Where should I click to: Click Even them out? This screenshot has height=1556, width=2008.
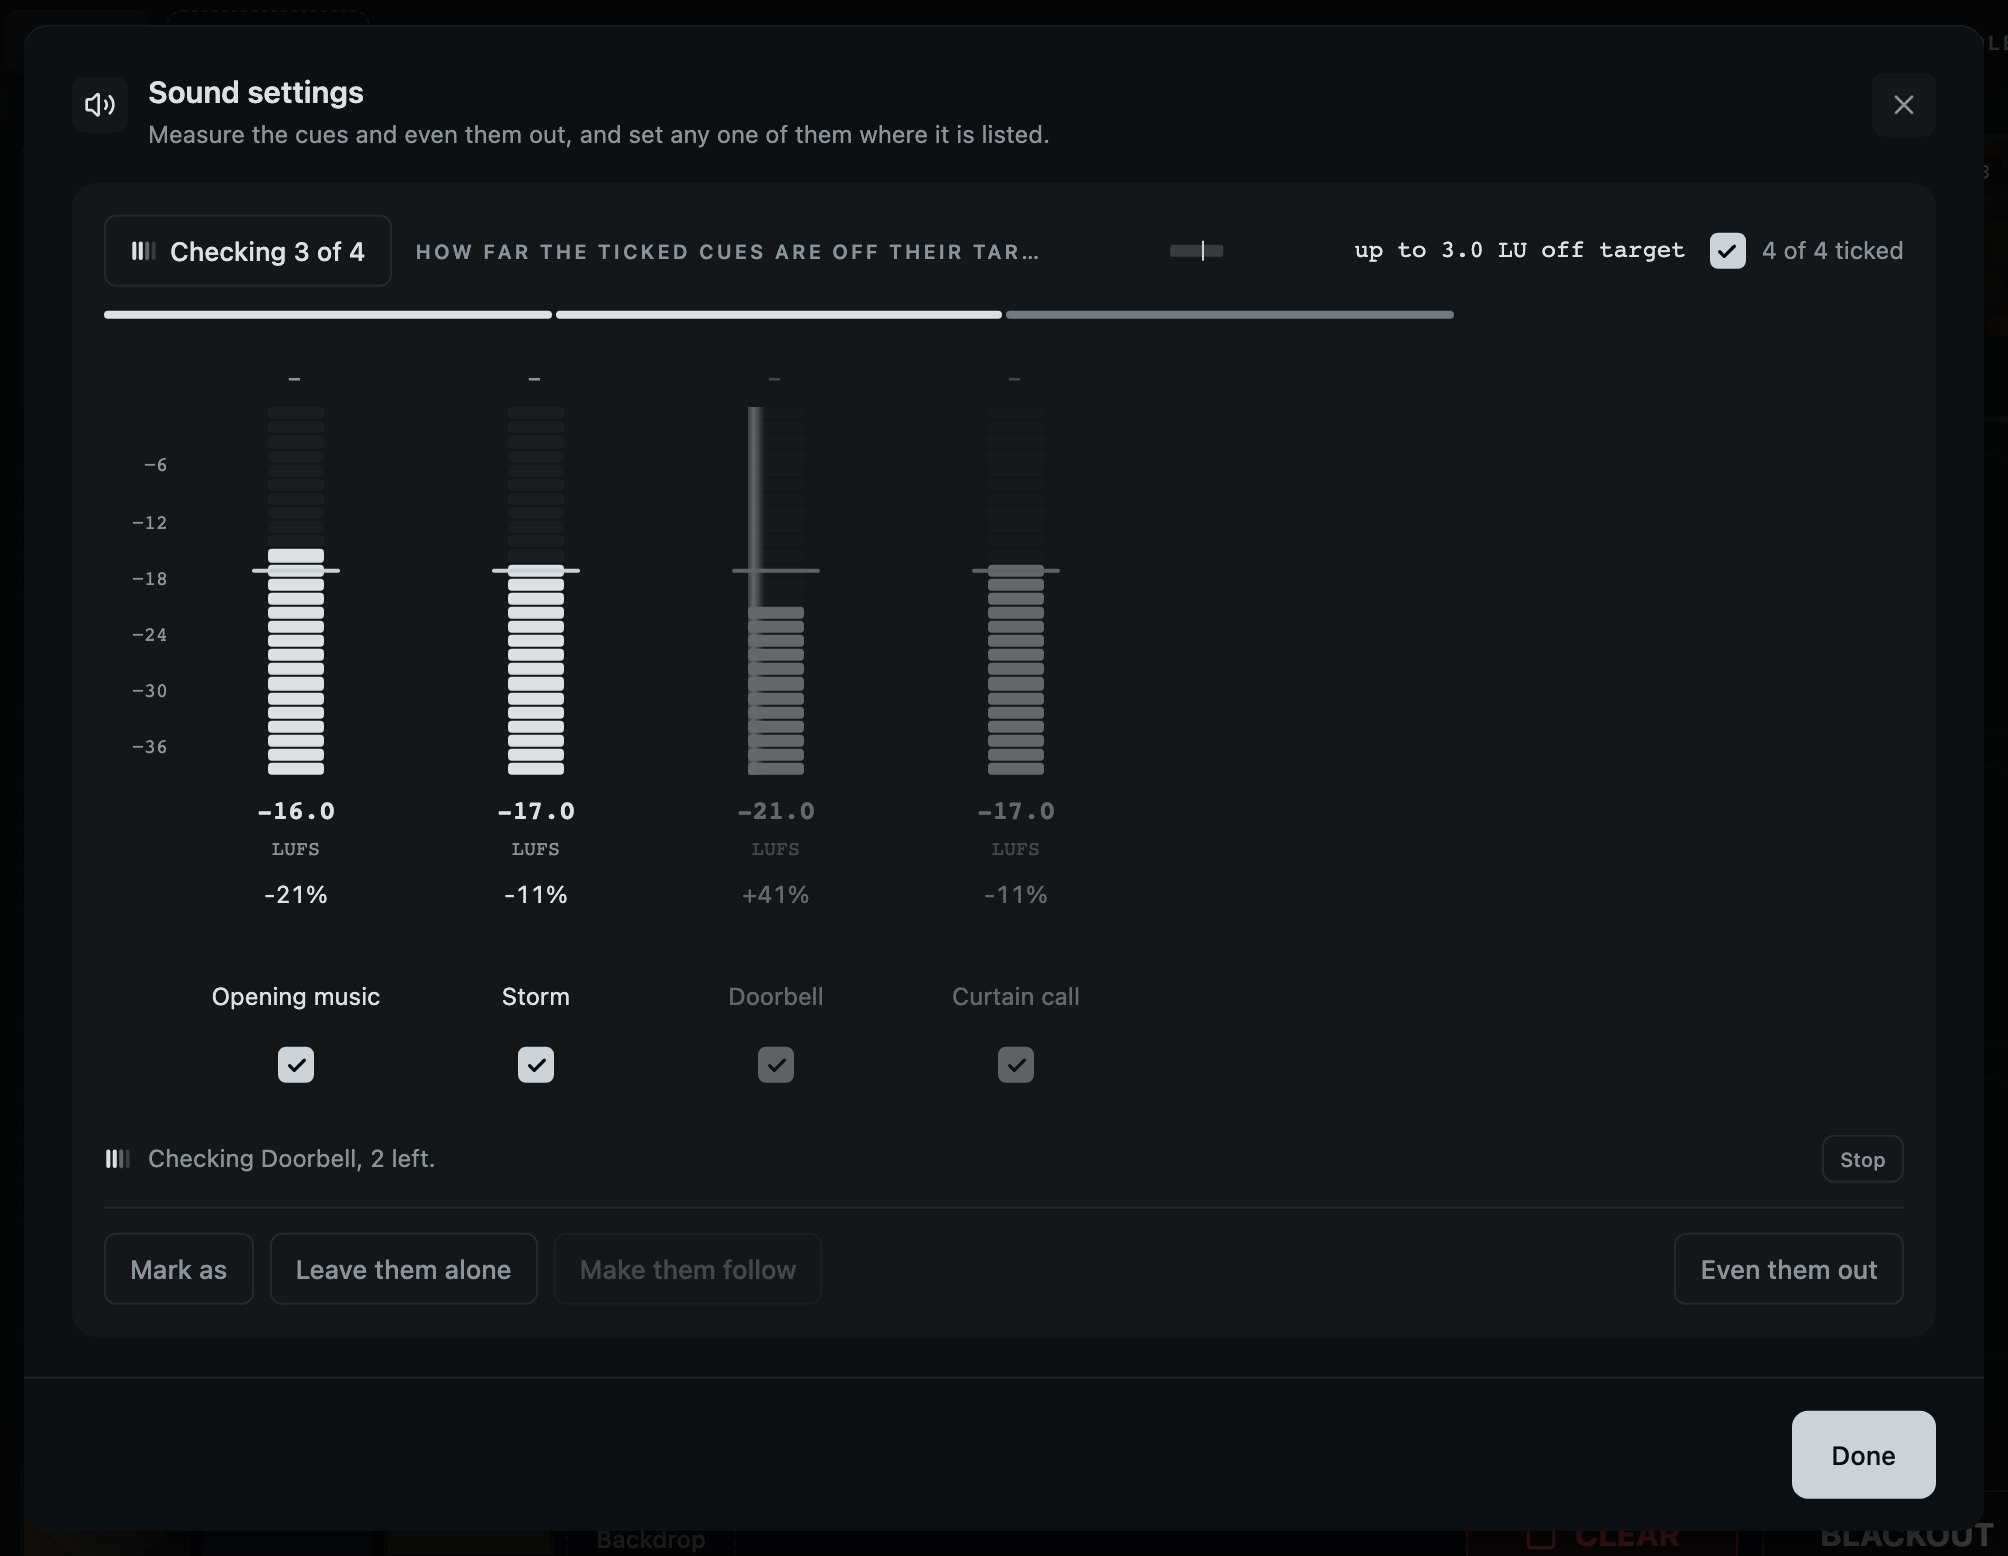point(1789,1270)
